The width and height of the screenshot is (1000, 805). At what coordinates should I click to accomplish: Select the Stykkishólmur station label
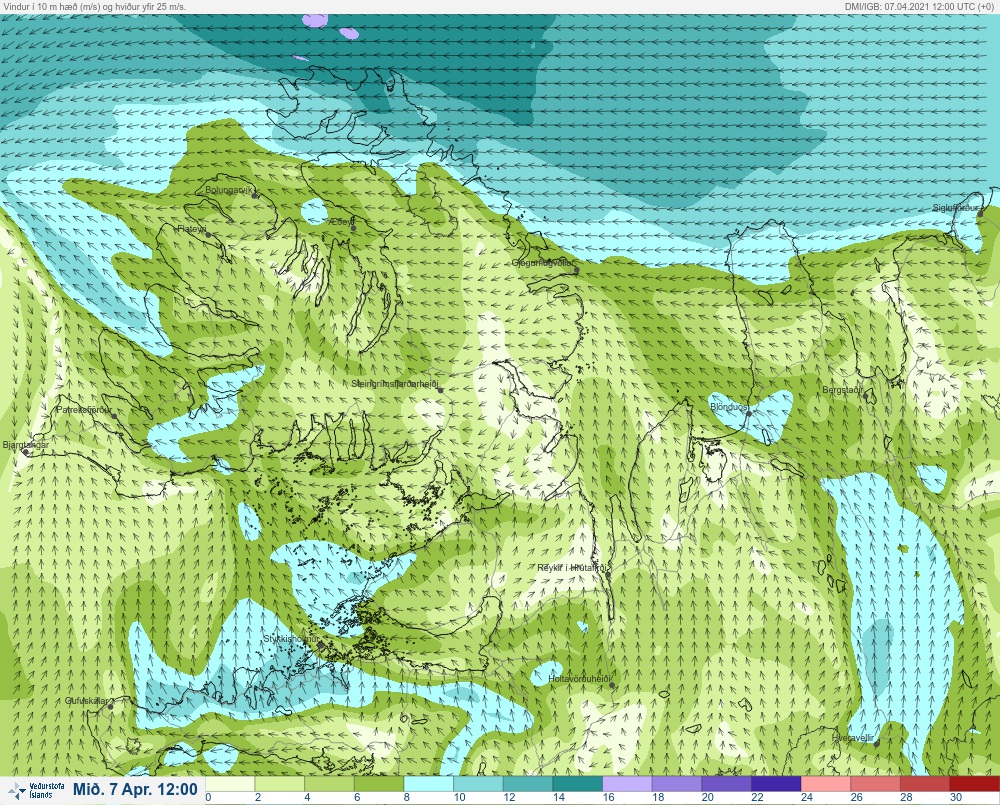click(291, 639)
